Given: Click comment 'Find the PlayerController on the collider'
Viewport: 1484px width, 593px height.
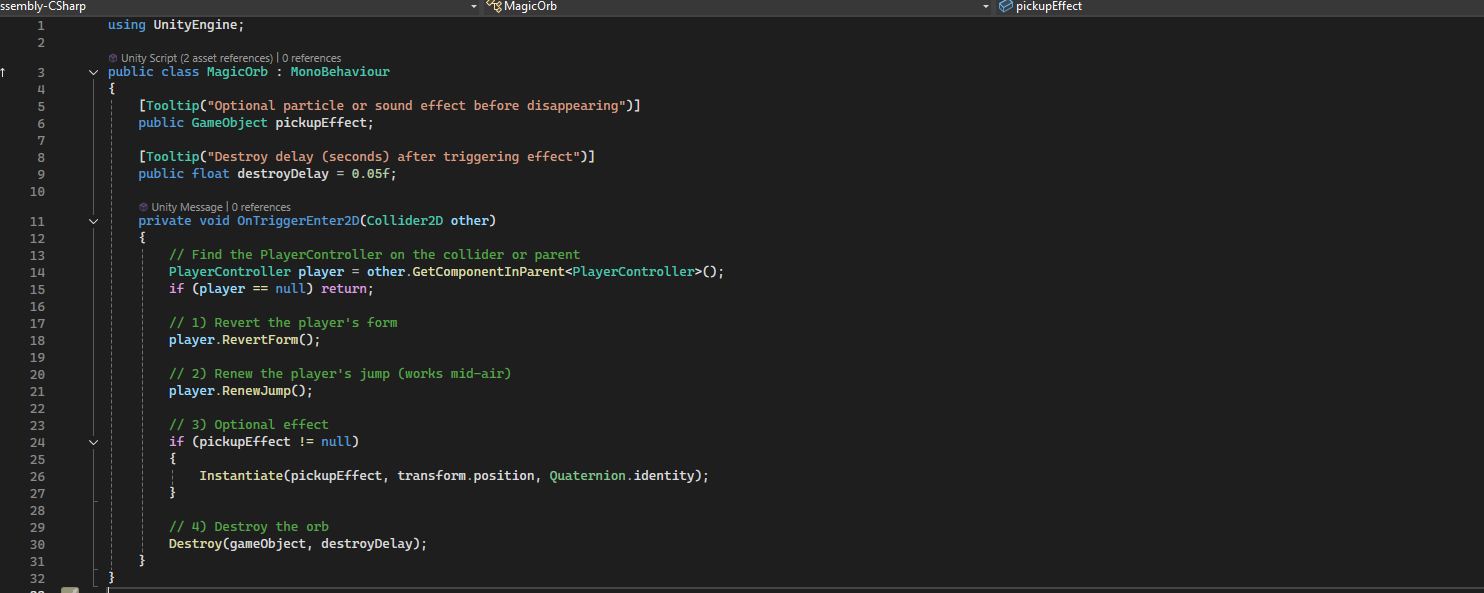Looking at the screenshot, I should (374, 255).
